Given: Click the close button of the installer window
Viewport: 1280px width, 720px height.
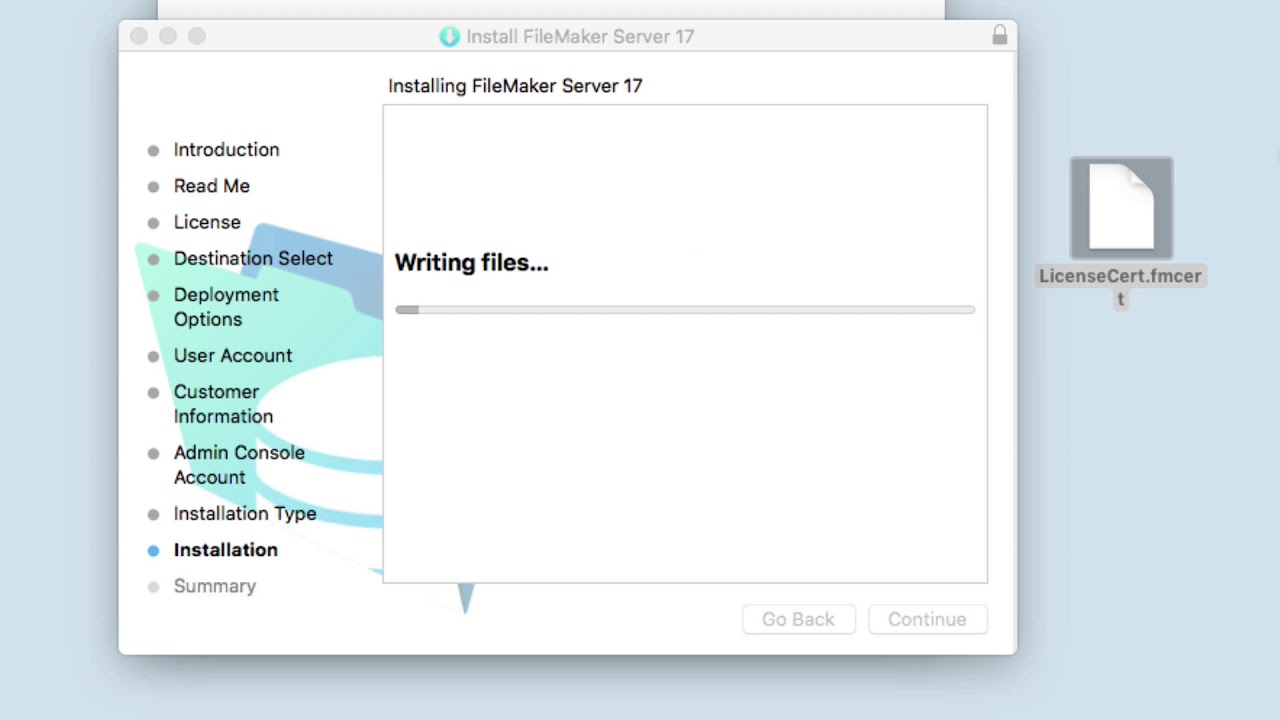Looking at the screenshot, I should pyautogui.click(x=139, y=36).
